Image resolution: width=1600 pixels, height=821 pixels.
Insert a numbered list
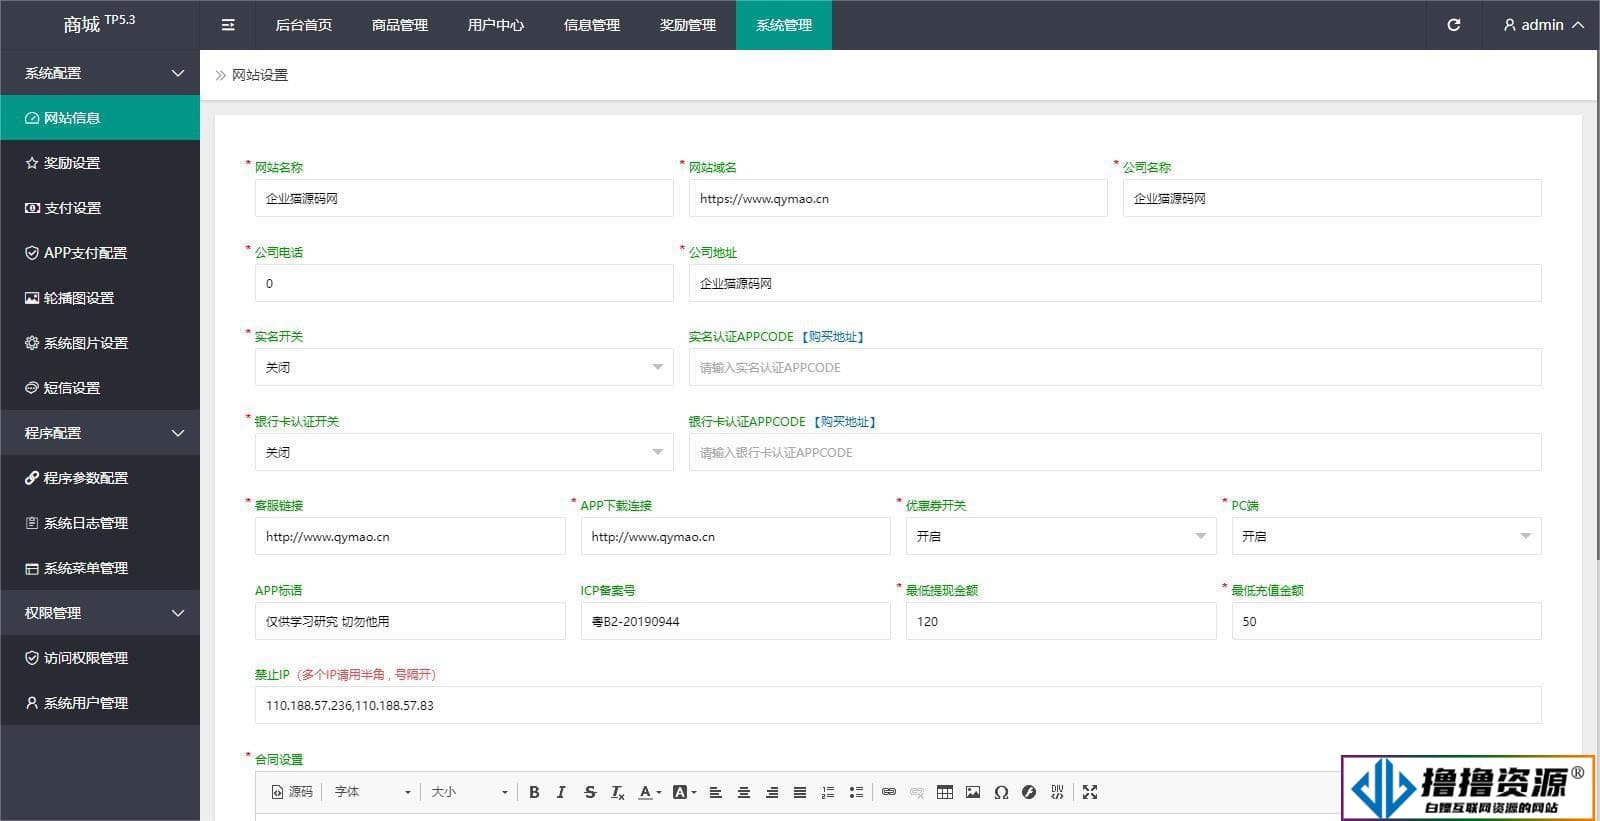pos(828,792)
